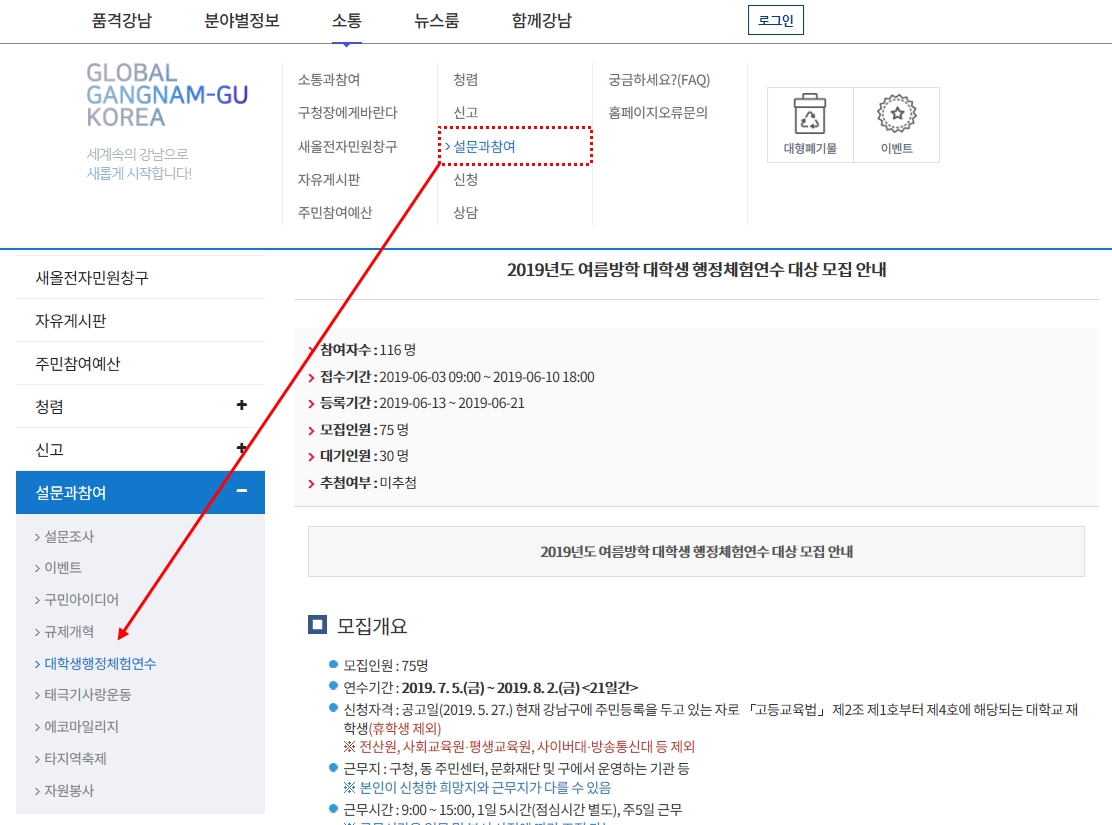Expand the 청렴 plus icon in sidebar
This screenshot has height=825, width=1112.
242,405
